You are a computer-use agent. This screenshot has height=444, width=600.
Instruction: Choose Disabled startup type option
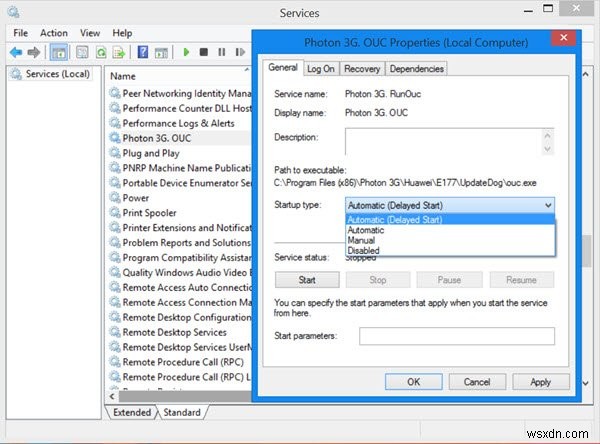coord(450,251)
